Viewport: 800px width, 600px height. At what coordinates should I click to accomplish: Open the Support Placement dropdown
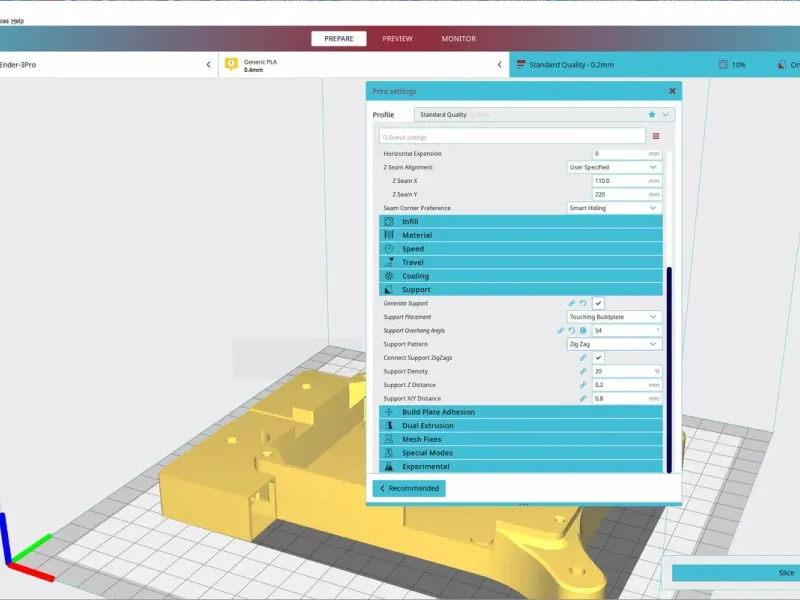pyautogui.click(x=614, y=317)
